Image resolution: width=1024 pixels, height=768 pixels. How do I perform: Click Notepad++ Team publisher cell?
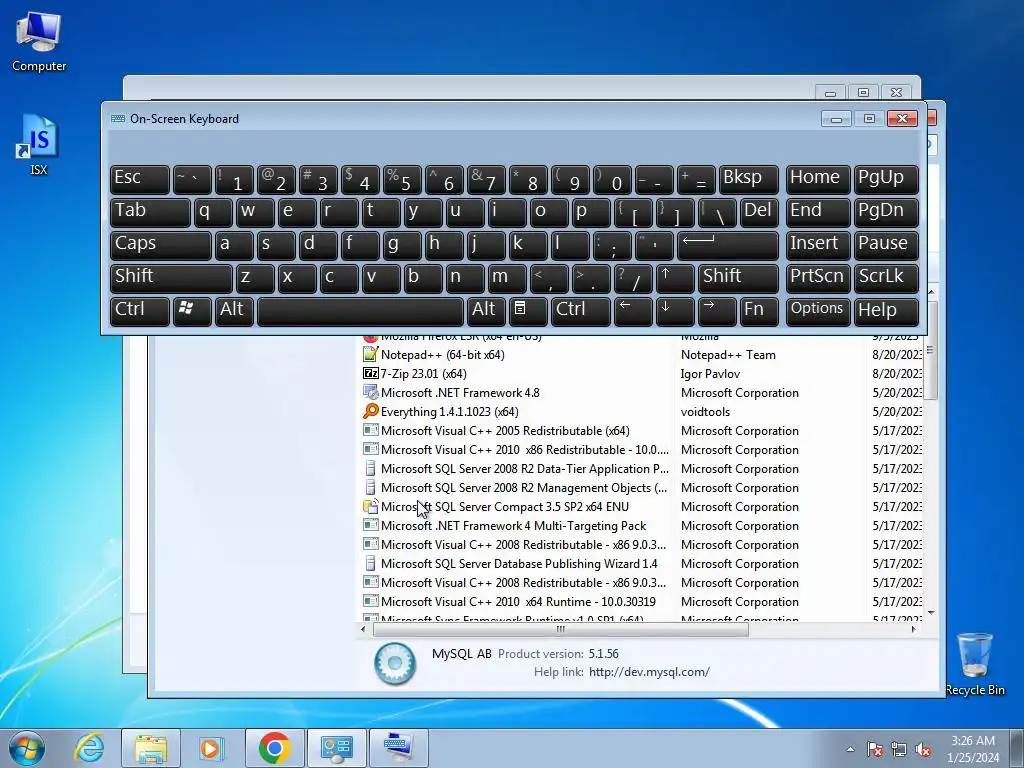[728, 355]
